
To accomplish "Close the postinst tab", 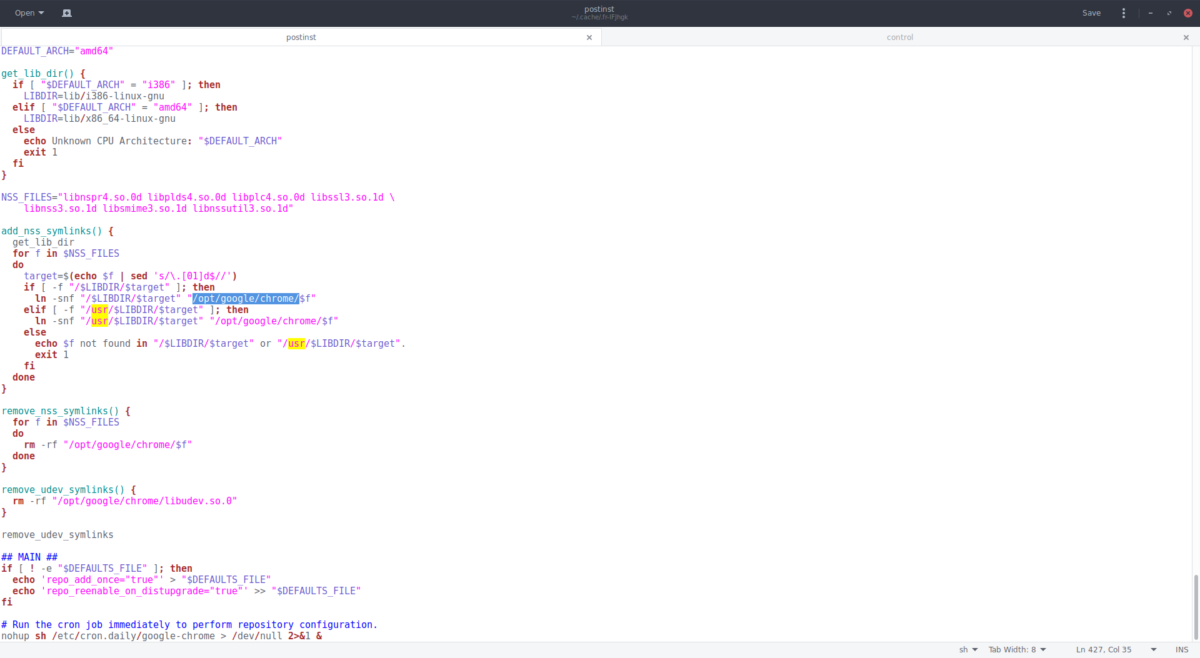I will tap(589, 36).
